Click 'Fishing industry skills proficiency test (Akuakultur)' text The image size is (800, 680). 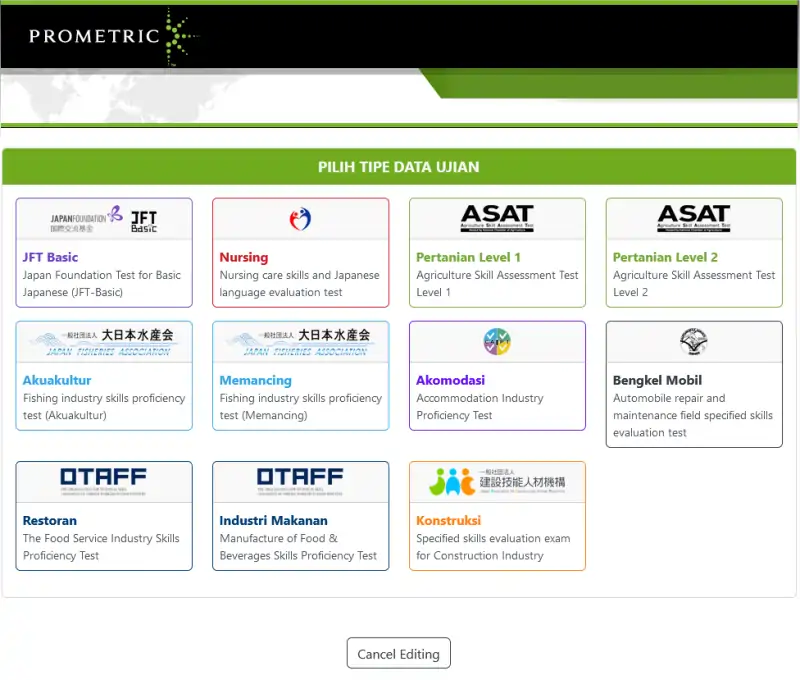pyautogui.click(x=104, y=407)
